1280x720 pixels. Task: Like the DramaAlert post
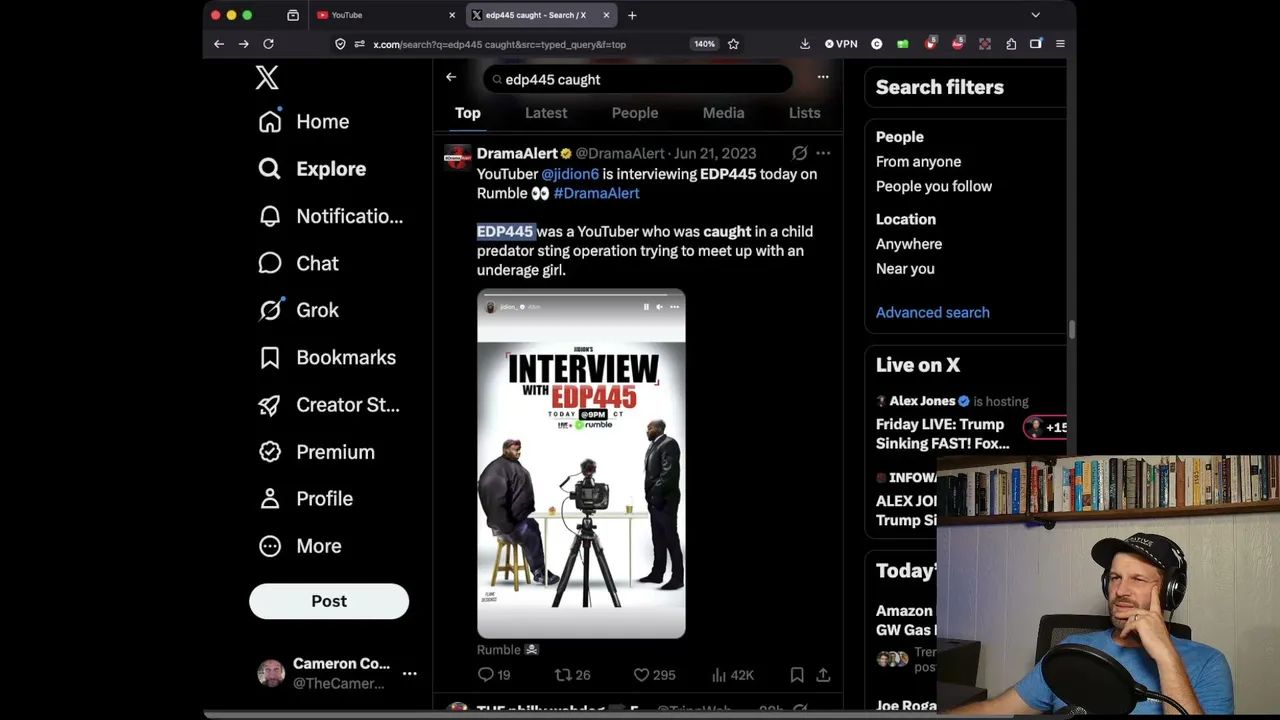pyautogui.click(x=654, y=675)
